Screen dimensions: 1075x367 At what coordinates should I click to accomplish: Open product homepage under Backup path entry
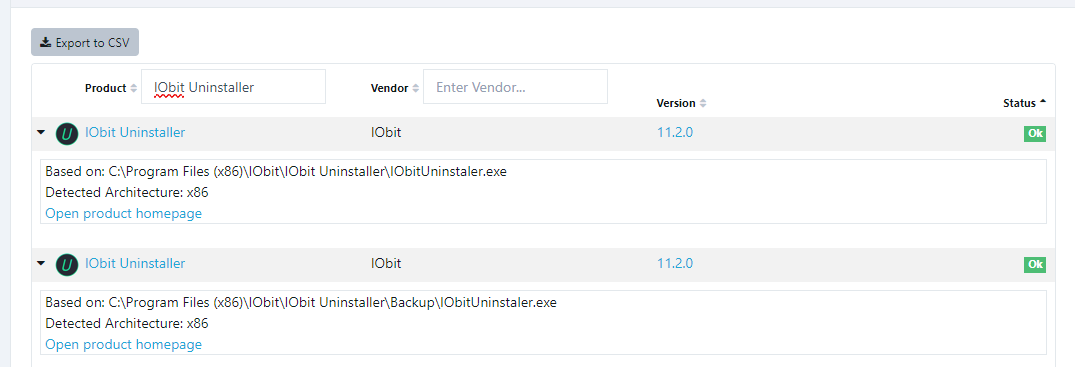click(123, 344)
